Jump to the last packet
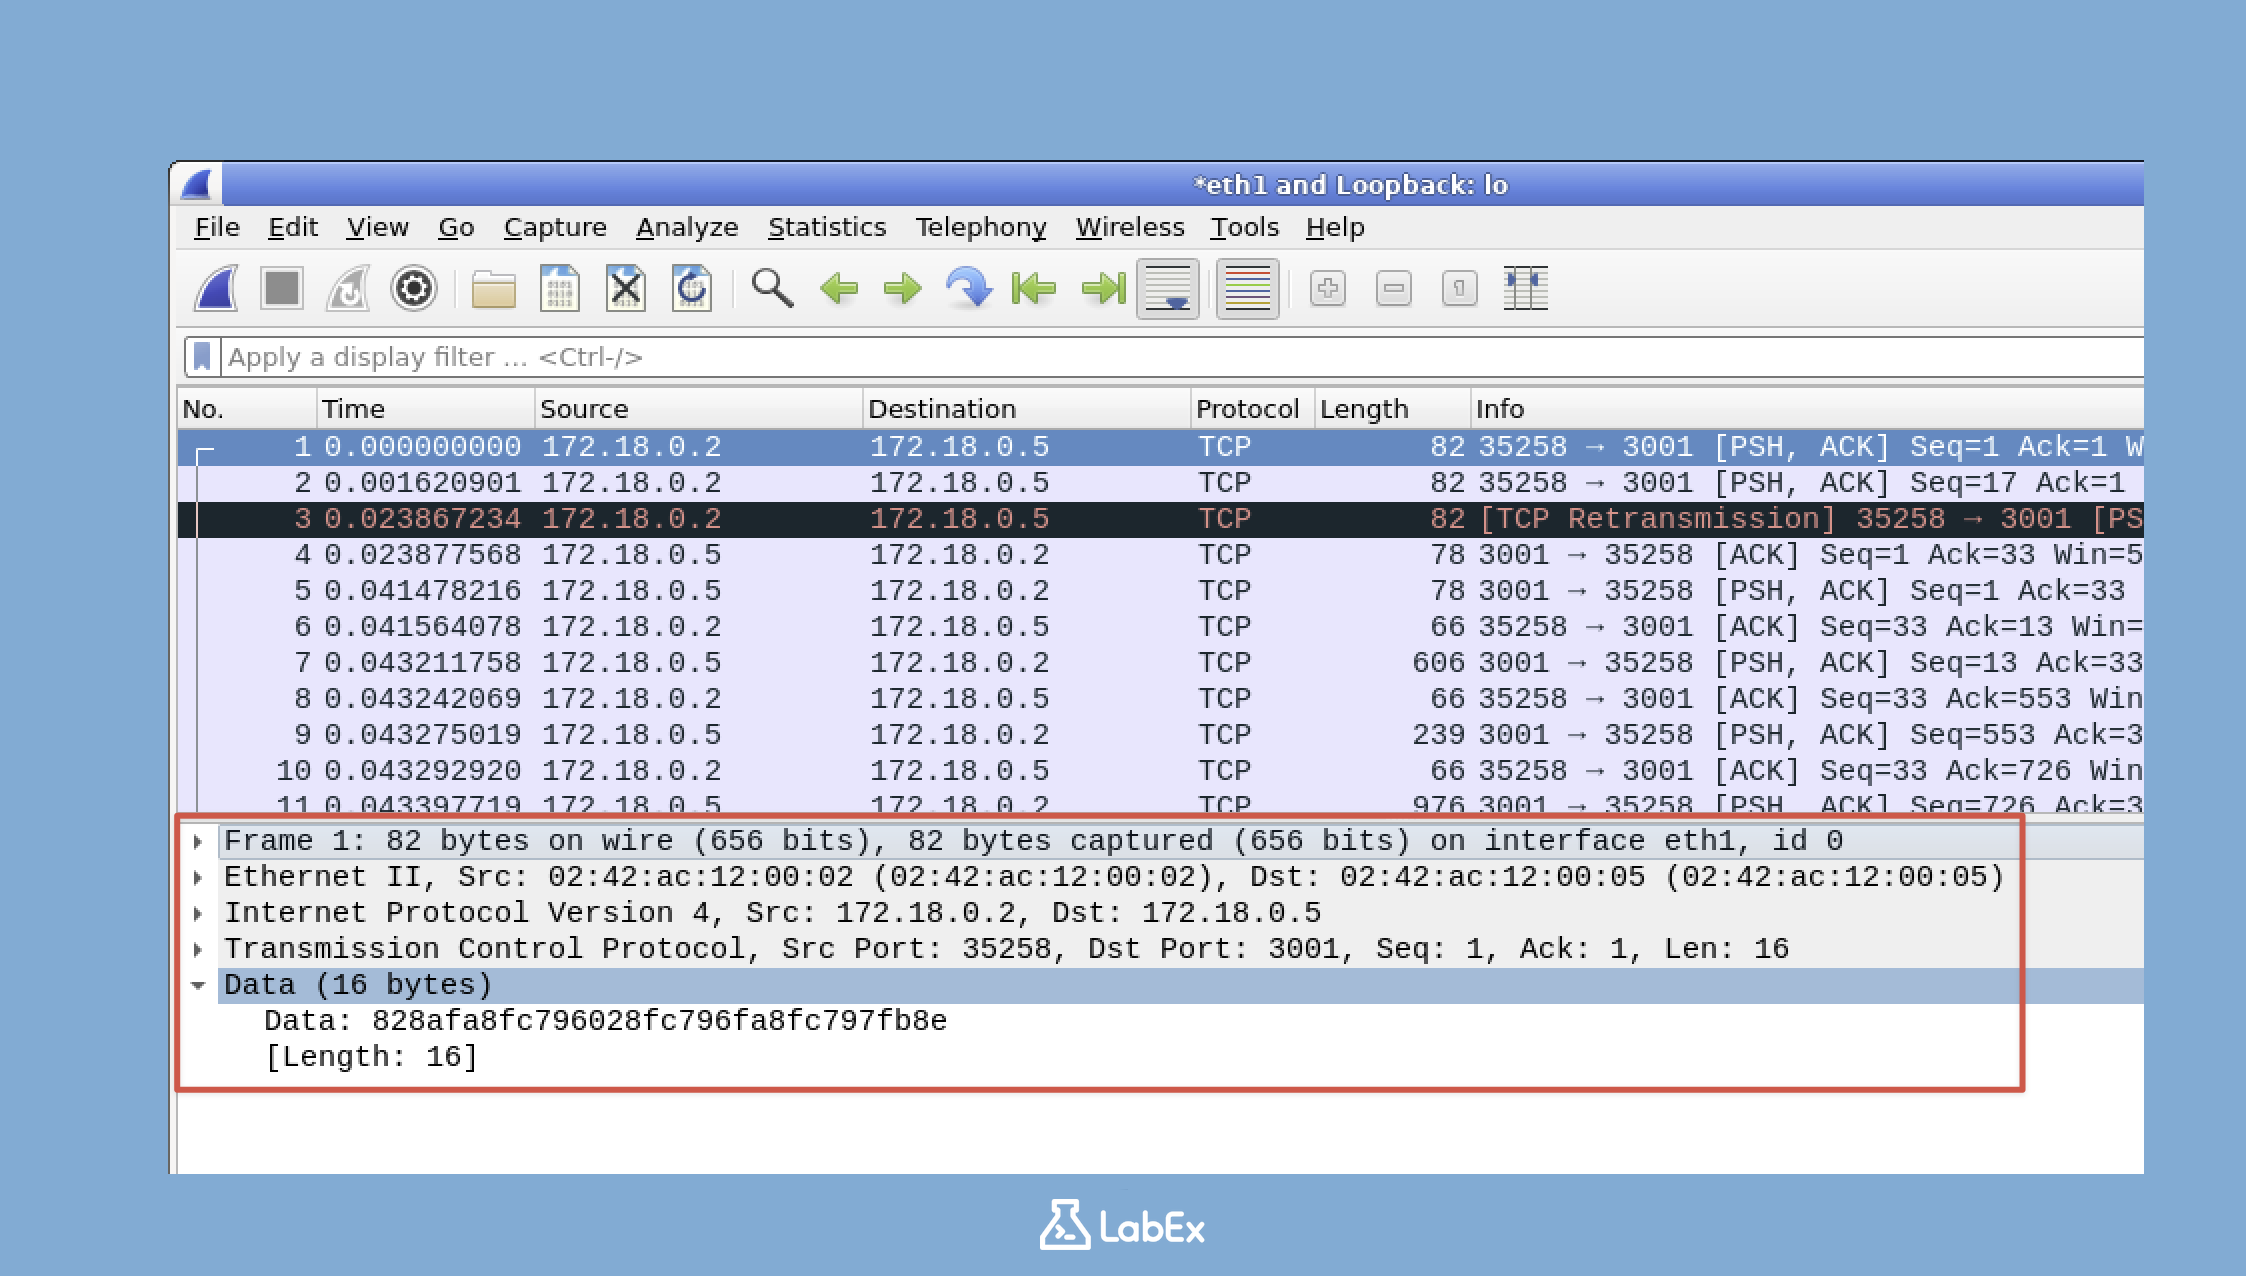This screenshot has height=1276, width=2246. point(1101,288)
